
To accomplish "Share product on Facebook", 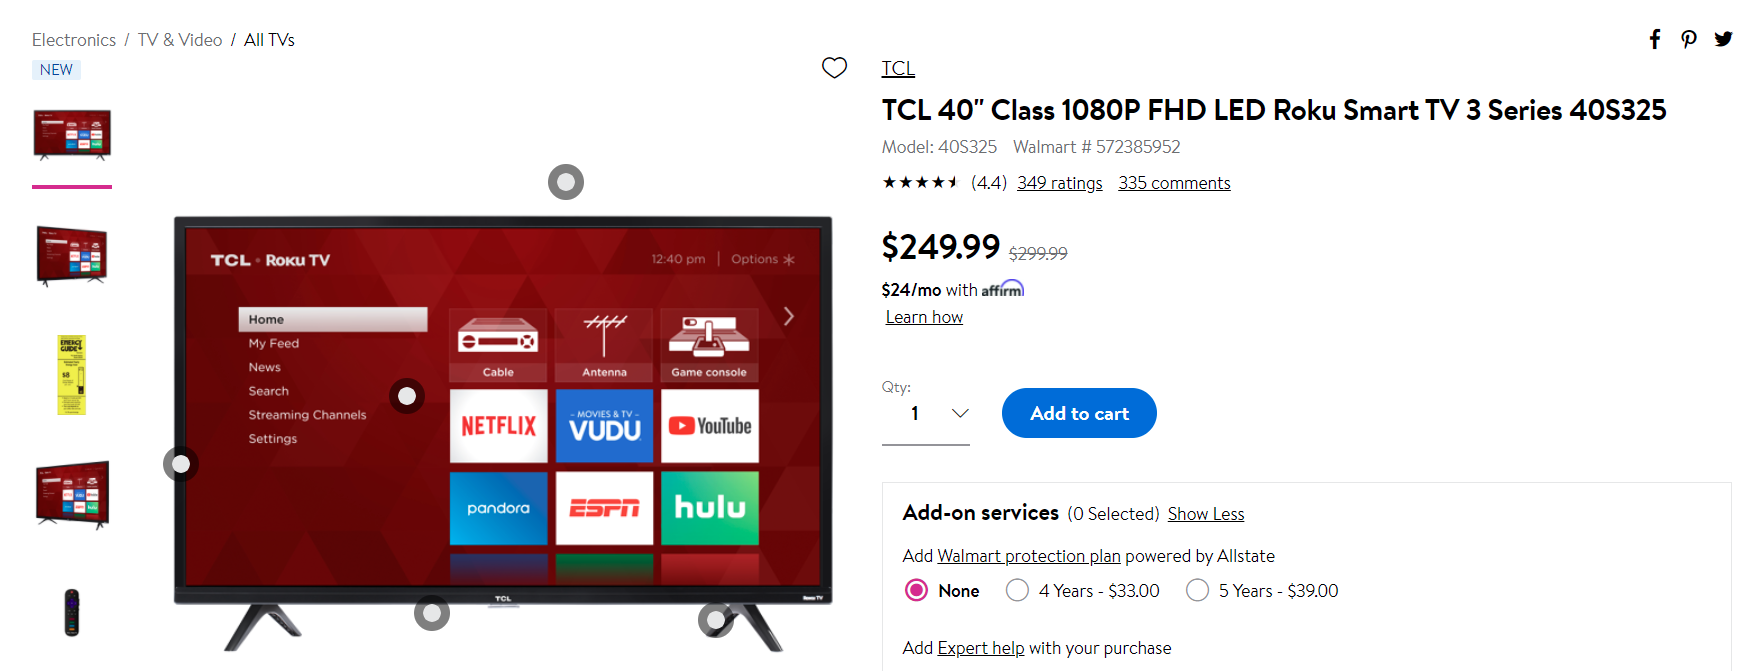I will [1655, 39].
